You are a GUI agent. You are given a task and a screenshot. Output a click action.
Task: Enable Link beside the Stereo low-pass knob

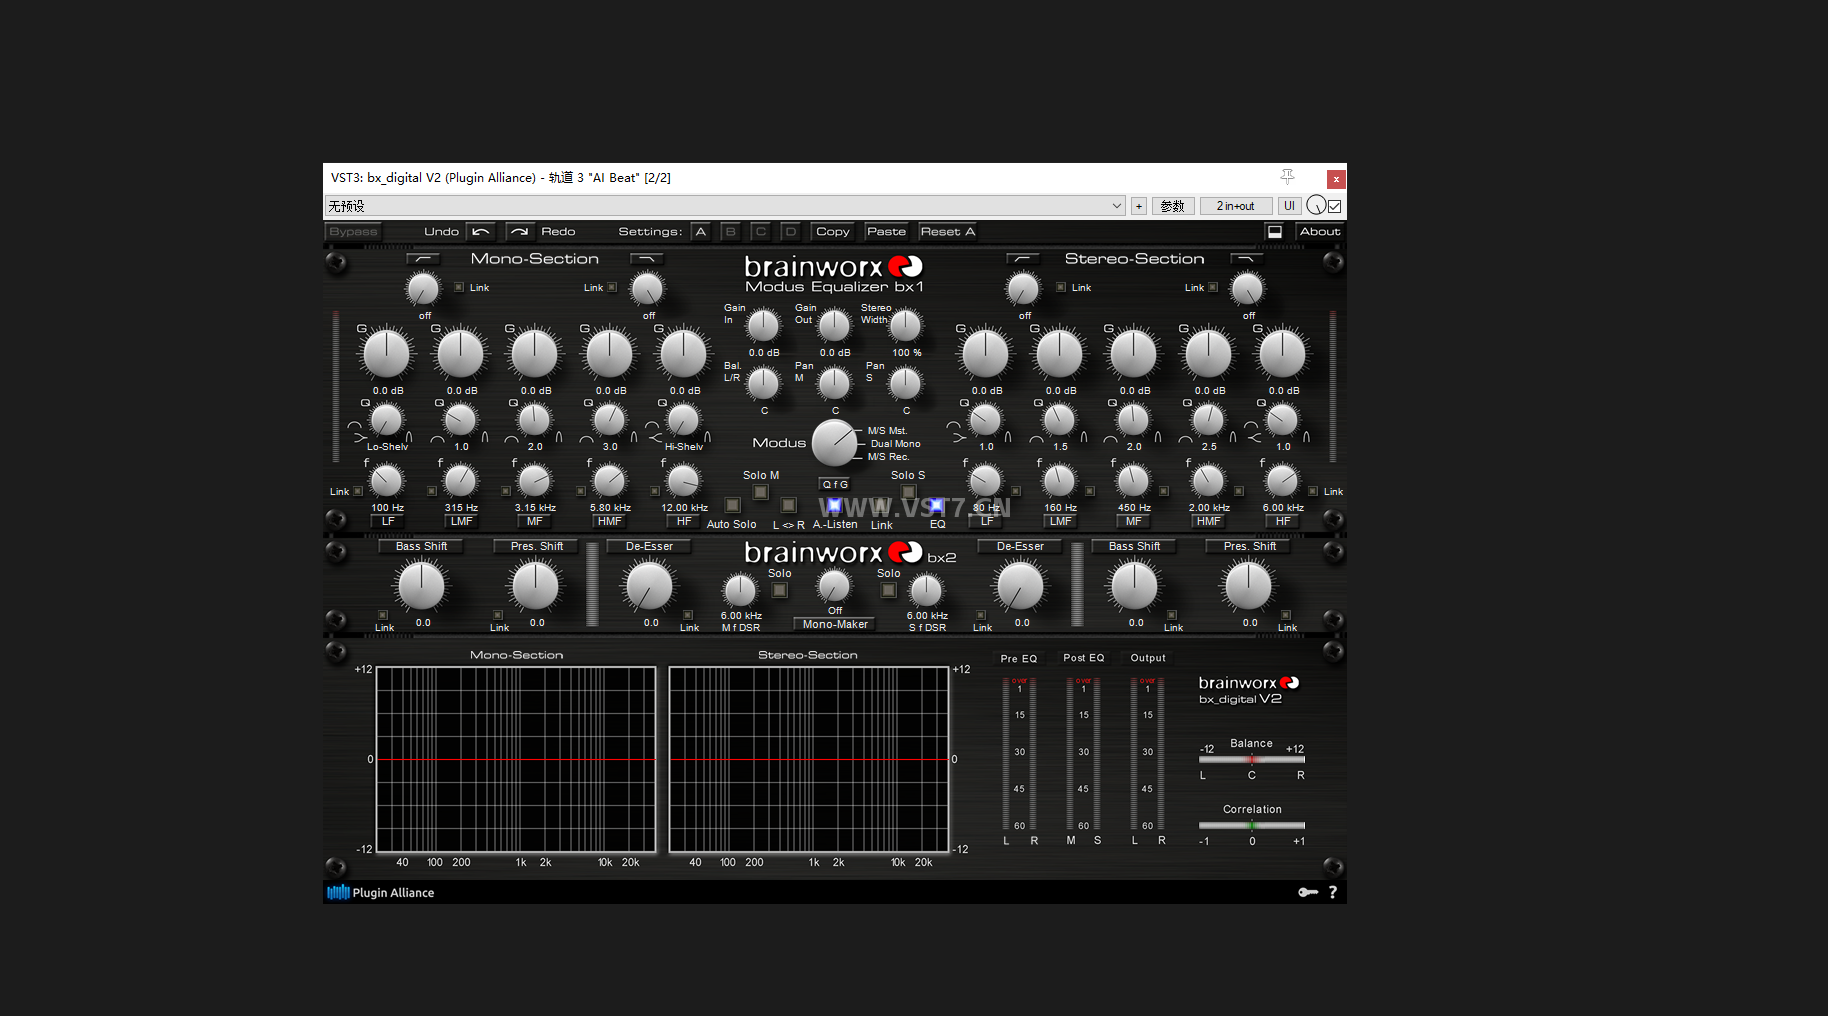[1213, 287]
